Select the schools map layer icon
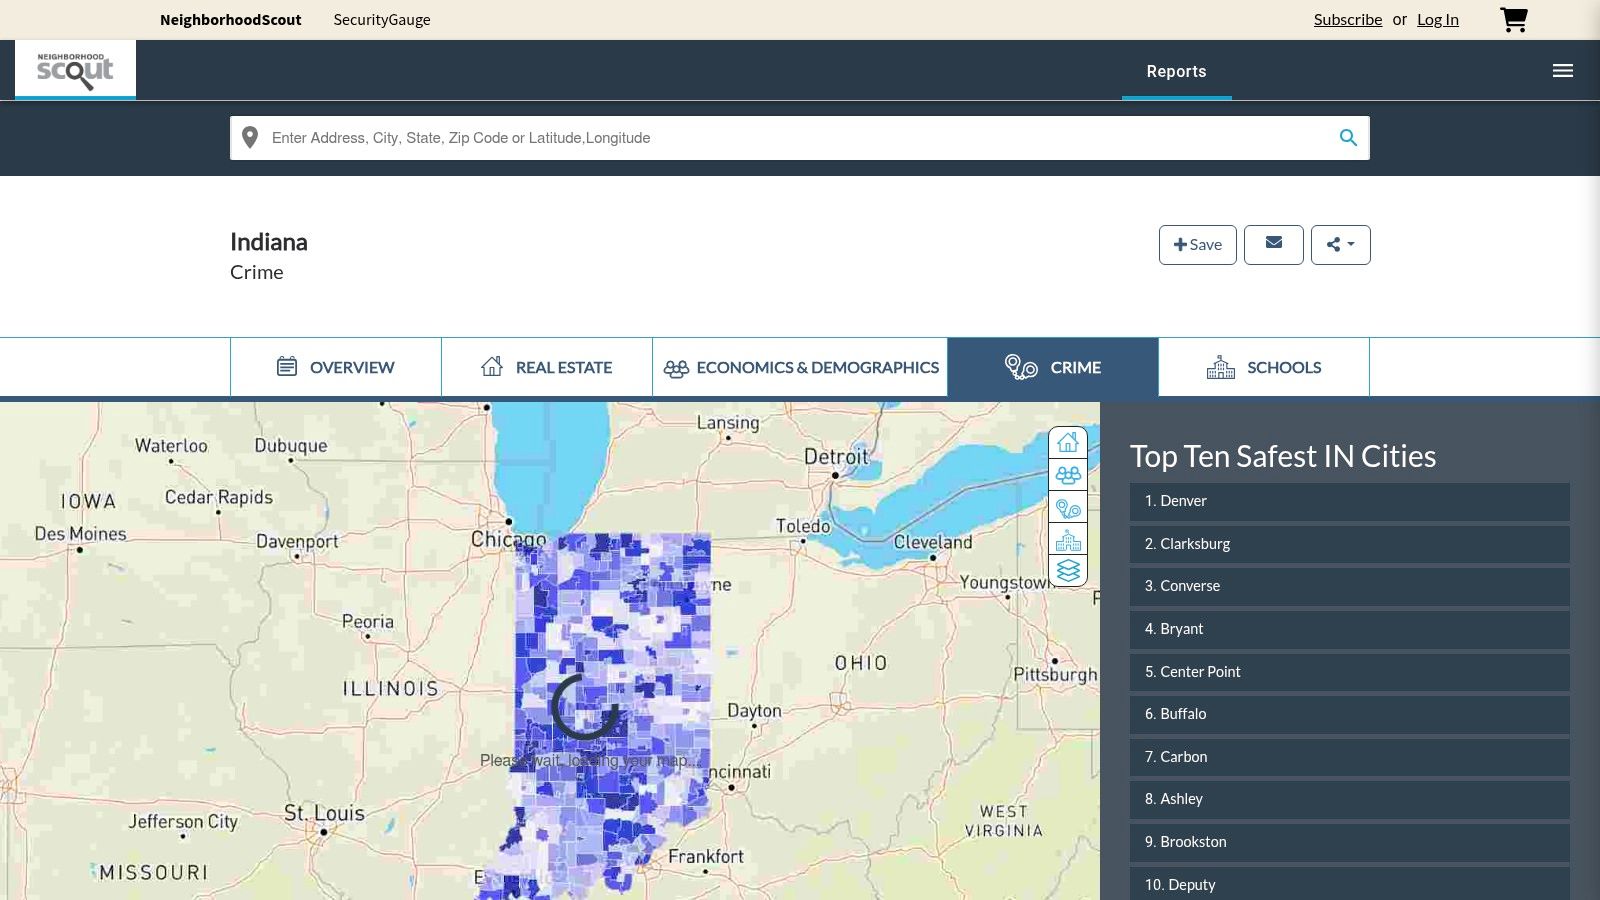 pyautogui.click(x=1068, y=540)
